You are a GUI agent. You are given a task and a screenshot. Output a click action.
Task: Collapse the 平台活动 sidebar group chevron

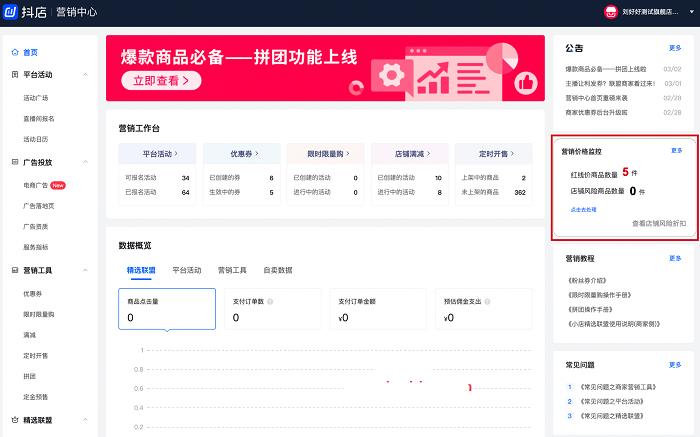click(85, 75)
